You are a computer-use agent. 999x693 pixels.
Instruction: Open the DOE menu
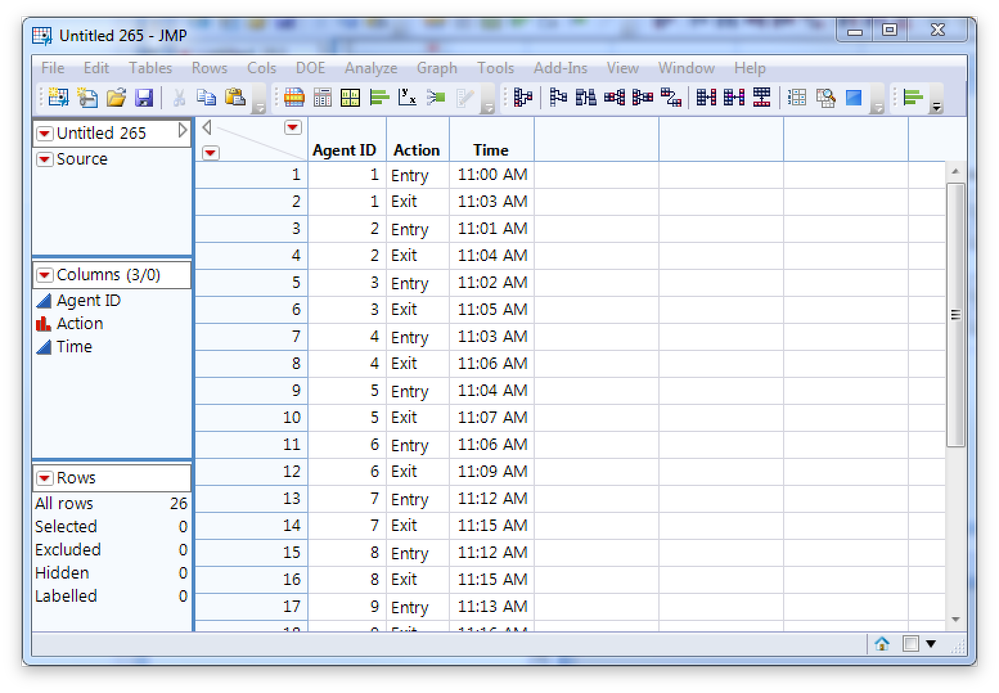pos(310,68)
